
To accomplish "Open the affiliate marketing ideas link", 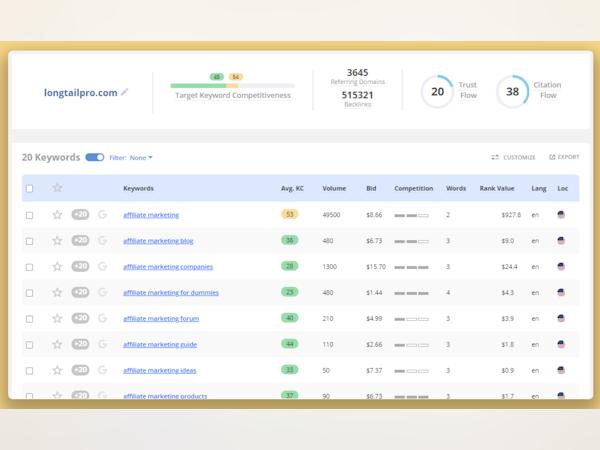I will (160, 371).
